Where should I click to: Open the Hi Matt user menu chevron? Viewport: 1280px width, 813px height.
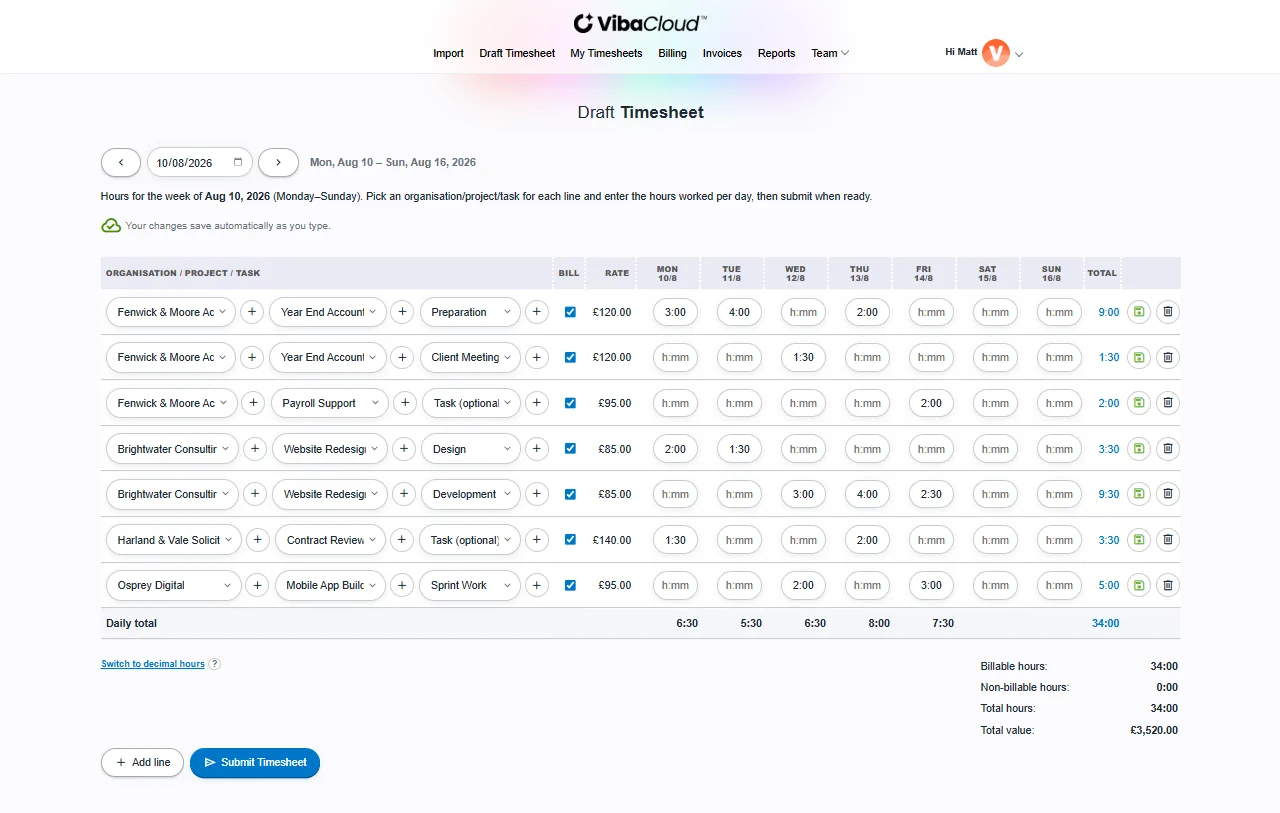point(1019,55)
